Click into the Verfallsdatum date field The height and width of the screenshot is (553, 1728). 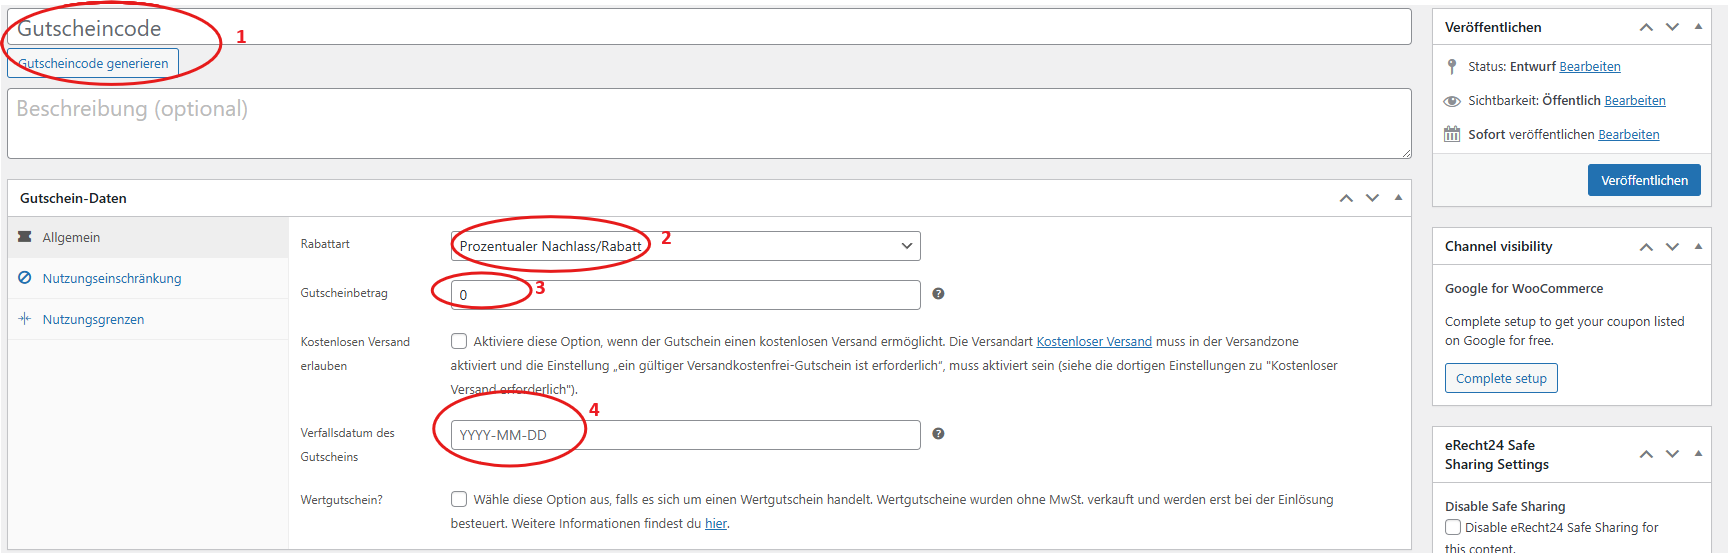pos(685,435)
